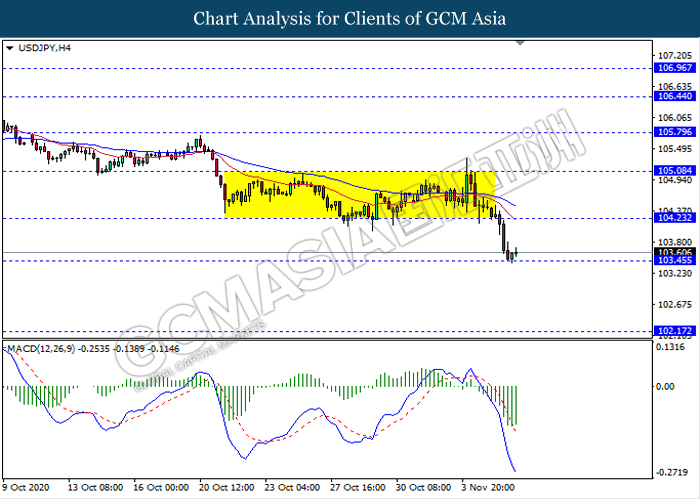700x500 pixels.
Task: Click the 23 Oct 04:00 time label
Action: [292, 487]
